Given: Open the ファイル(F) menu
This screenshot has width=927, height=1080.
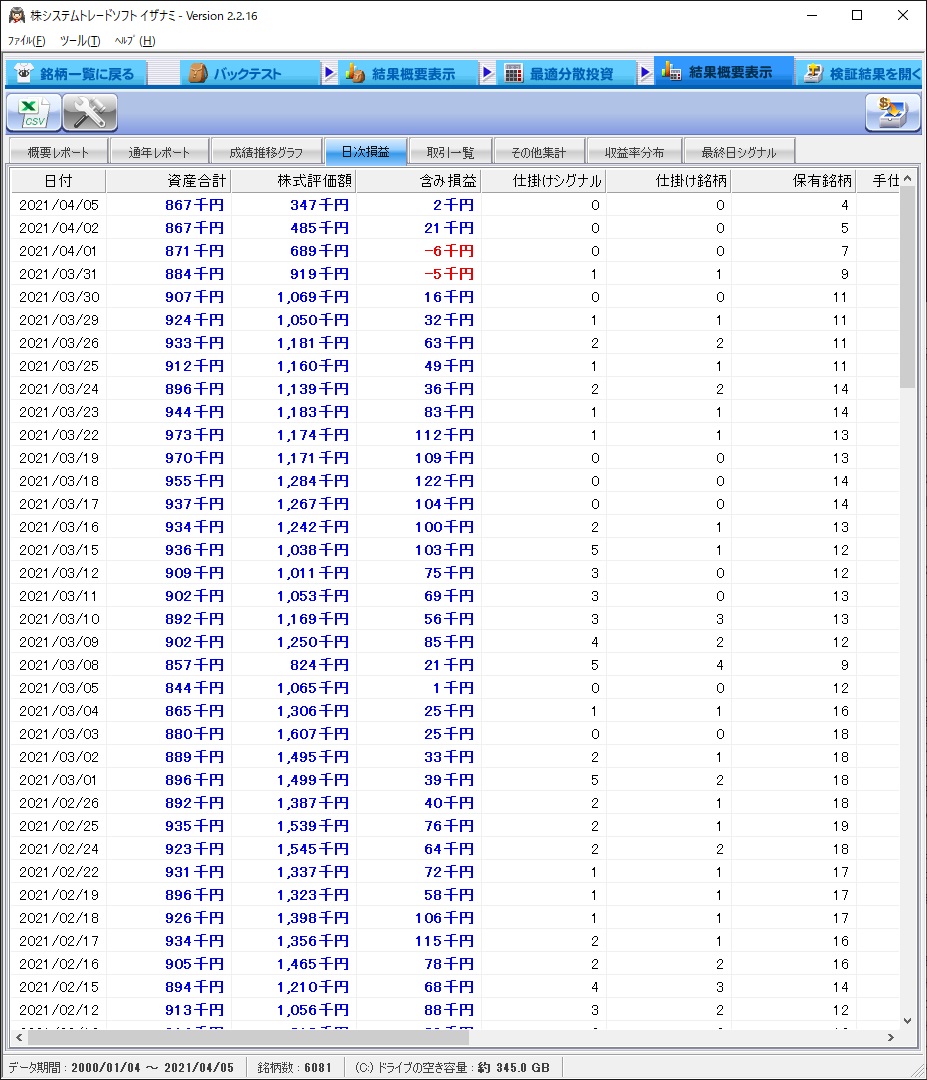Looking at the screenshot, I should point(27,41).
